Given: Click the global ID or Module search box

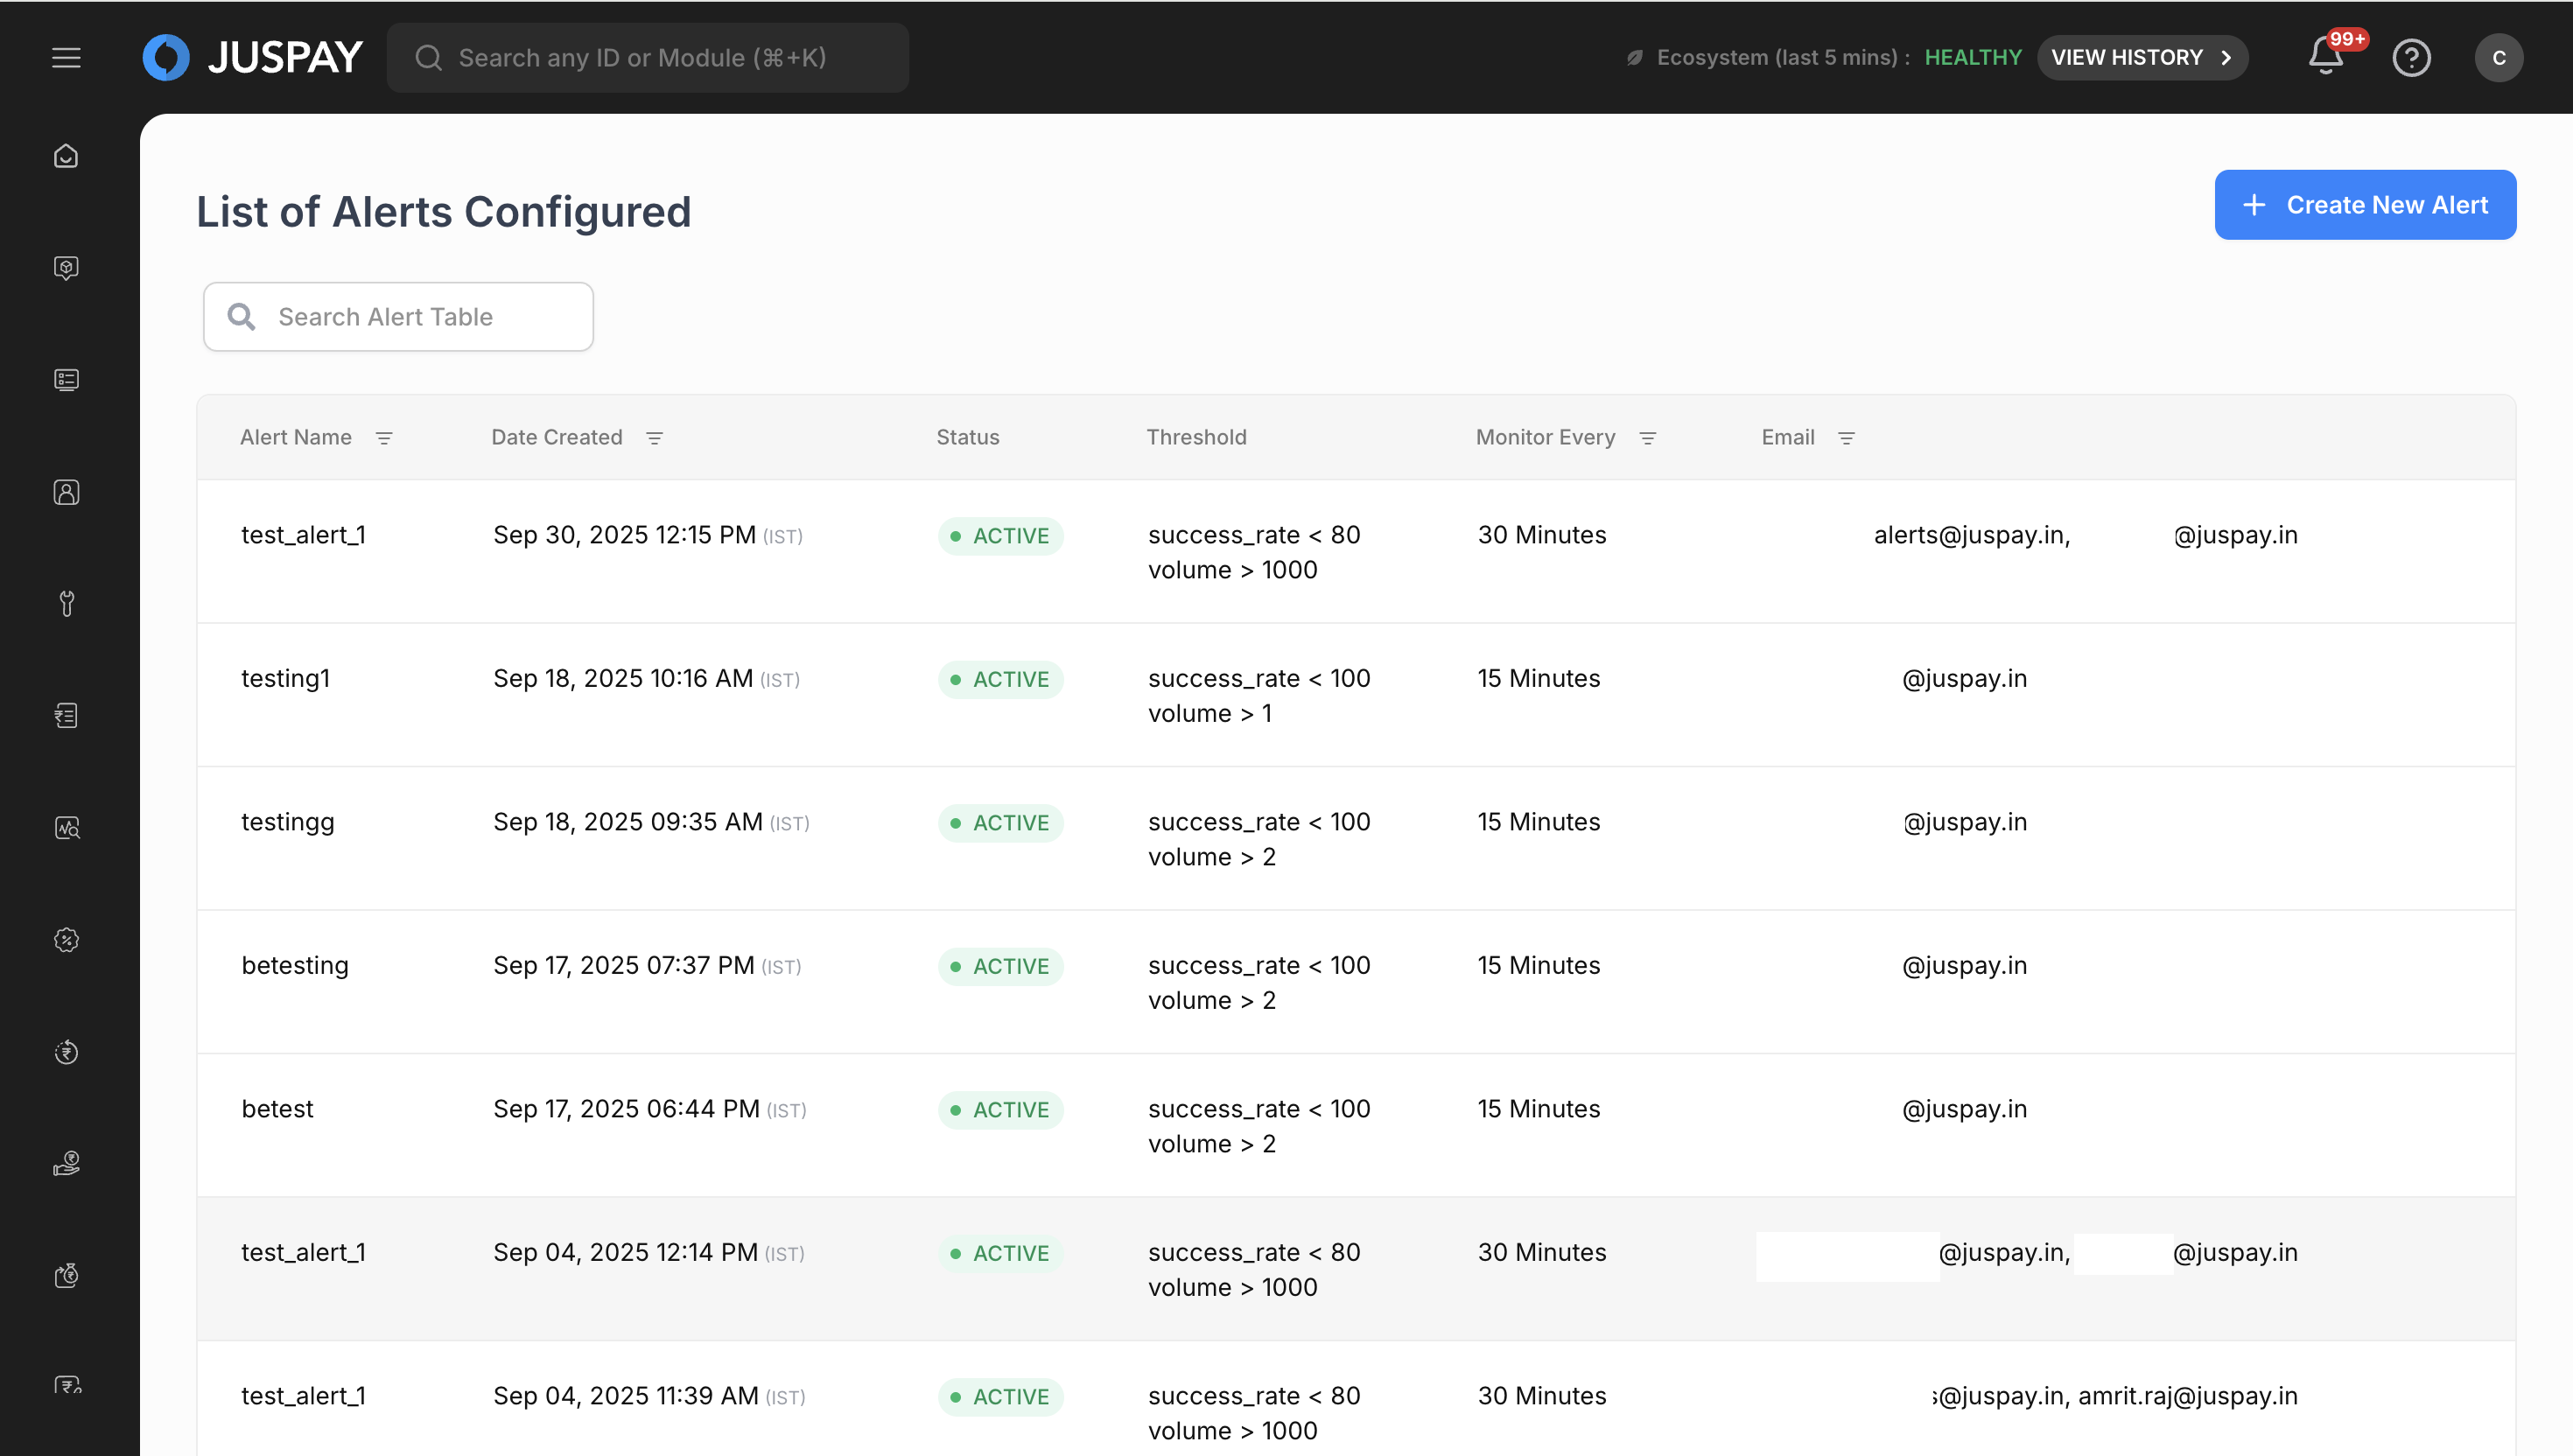Looking at the screenshot, I should tap(647, 58).
